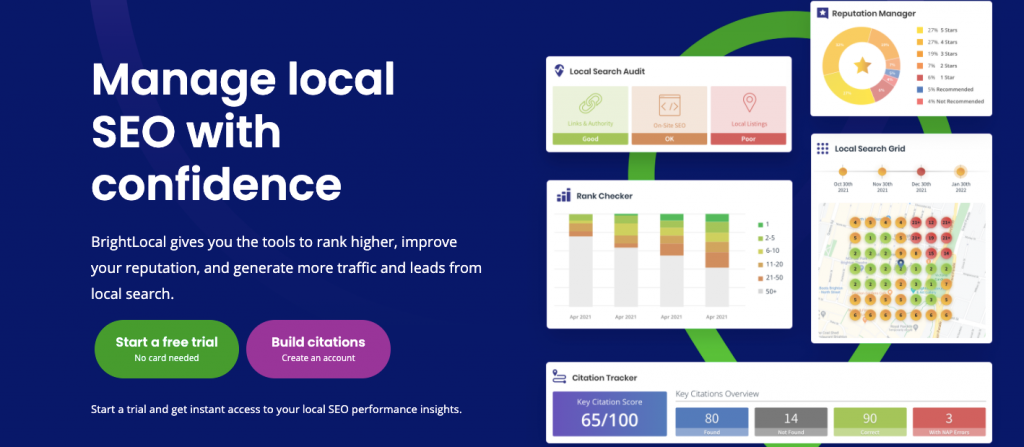
Task: Click the Manage local SEO with confidence headline
Action: 243,133
